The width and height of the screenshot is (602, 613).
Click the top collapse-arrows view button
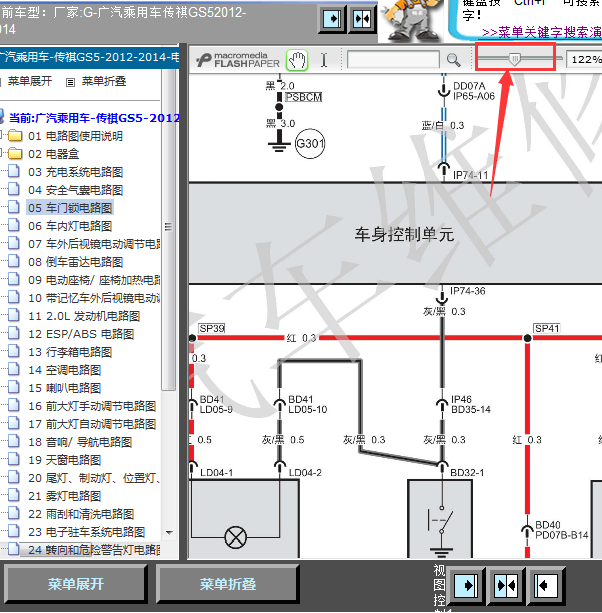click(x=362, y=19)
